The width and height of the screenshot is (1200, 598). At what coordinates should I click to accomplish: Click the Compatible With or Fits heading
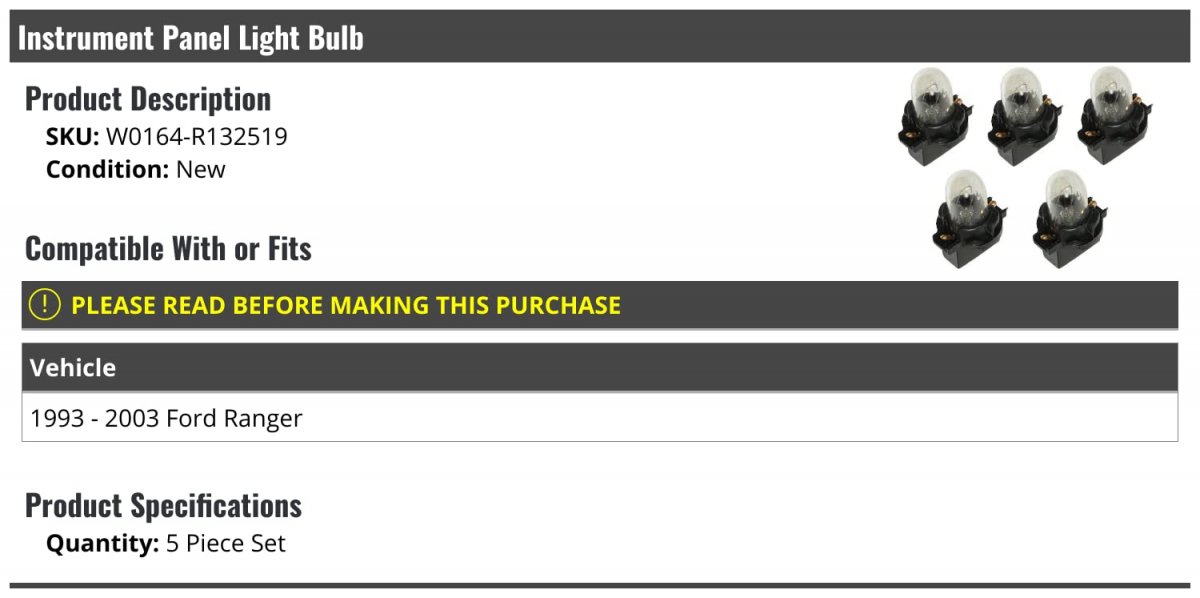168,249
